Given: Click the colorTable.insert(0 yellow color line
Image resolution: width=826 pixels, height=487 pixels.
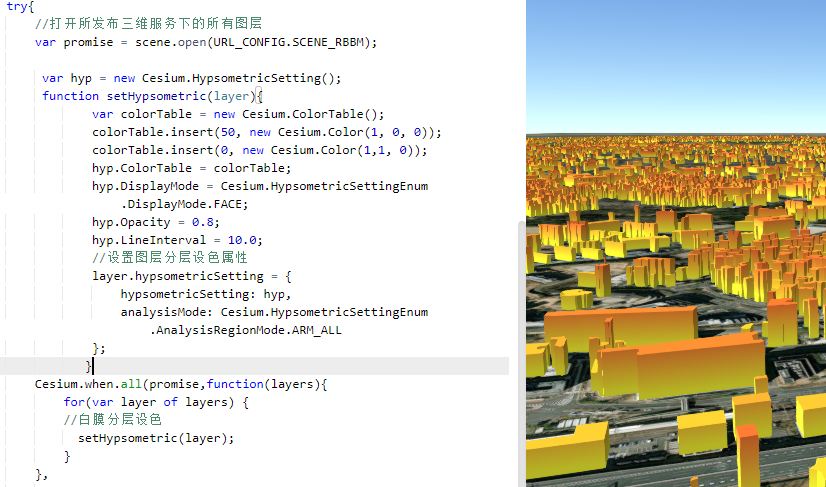Looking at the screenshot, I should pyautogui.click(x=259, y=150).
